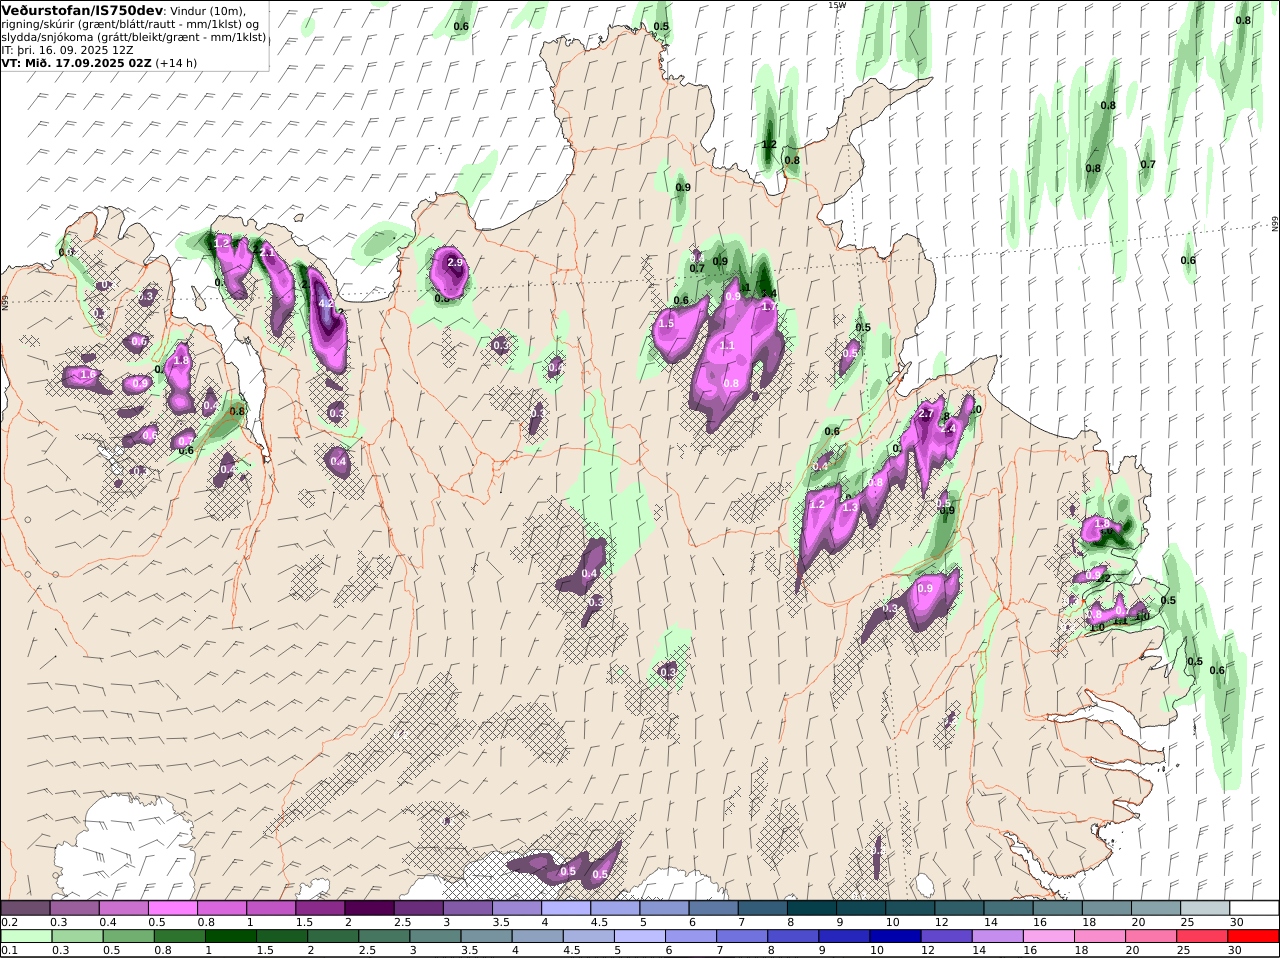Viewport: 1280px width, 958px height.
Task: Click grey snow legend swatch labeled 20
Action: 1155,907
